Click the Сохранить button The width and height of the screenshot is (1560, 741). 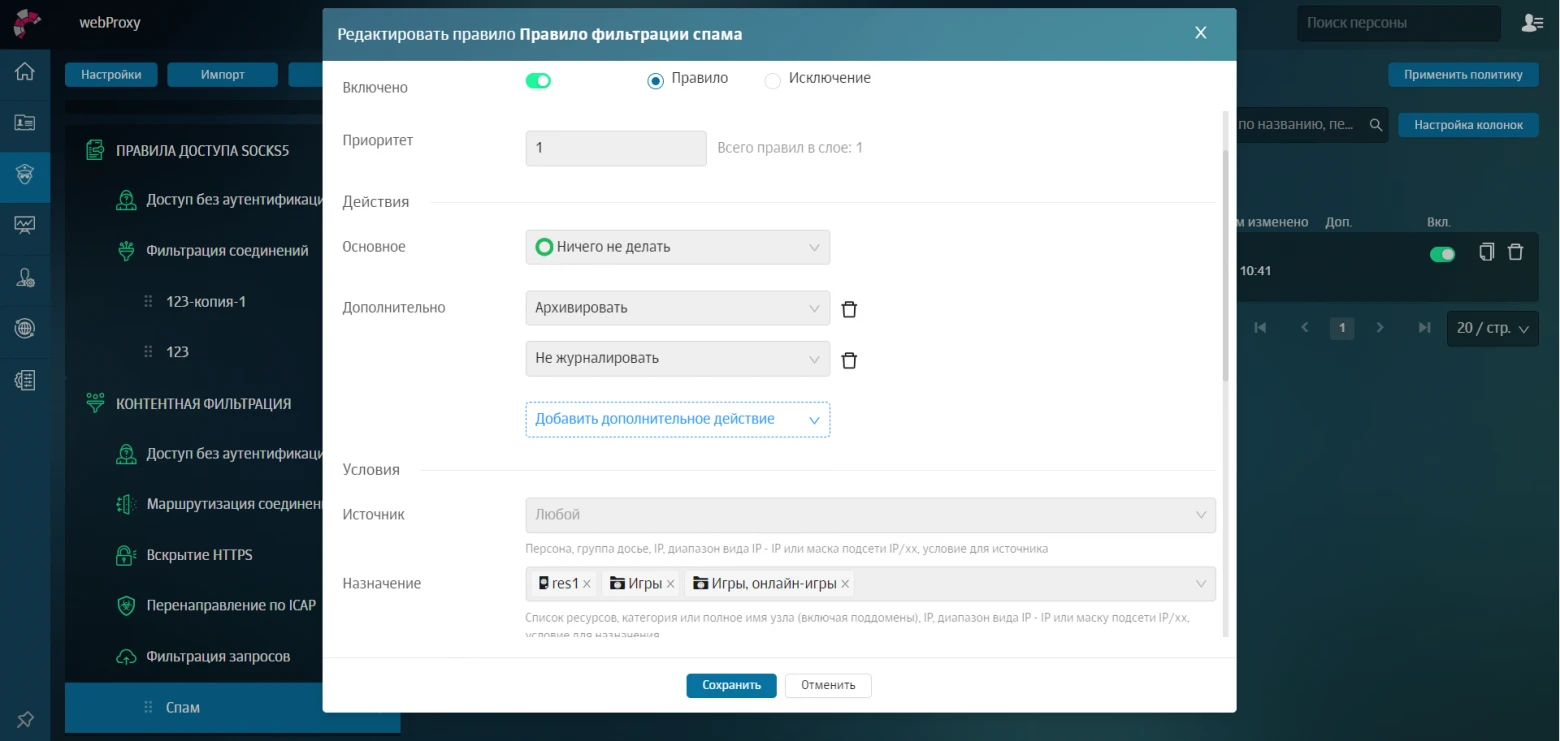tap(731, 685)
